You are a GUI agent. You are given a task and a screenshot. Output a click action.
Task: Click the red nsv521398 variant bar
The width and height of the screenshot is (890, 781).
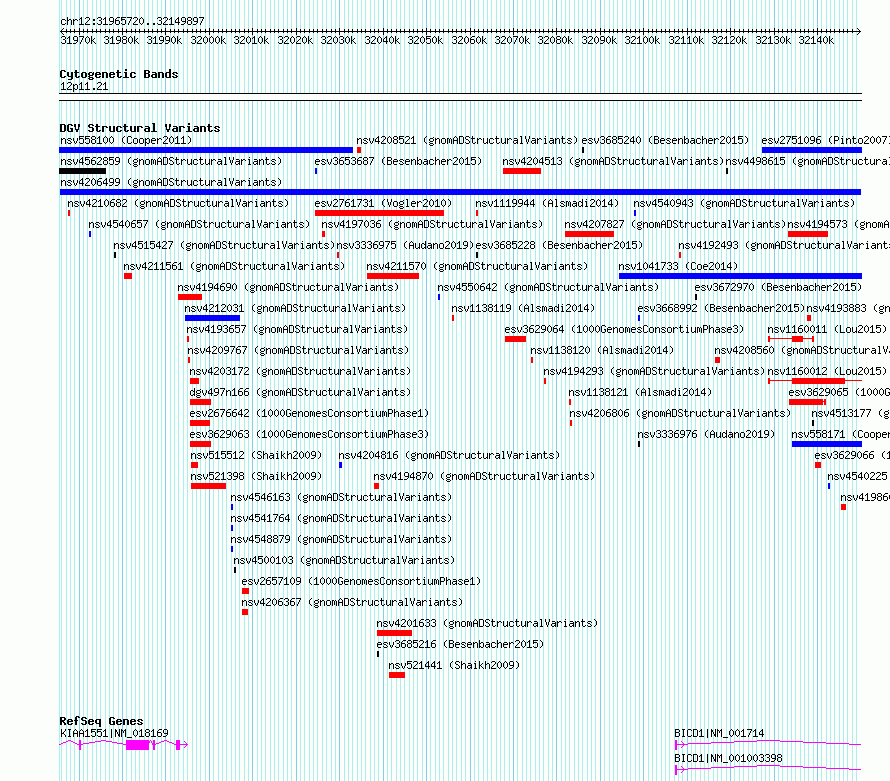(208, 486)
